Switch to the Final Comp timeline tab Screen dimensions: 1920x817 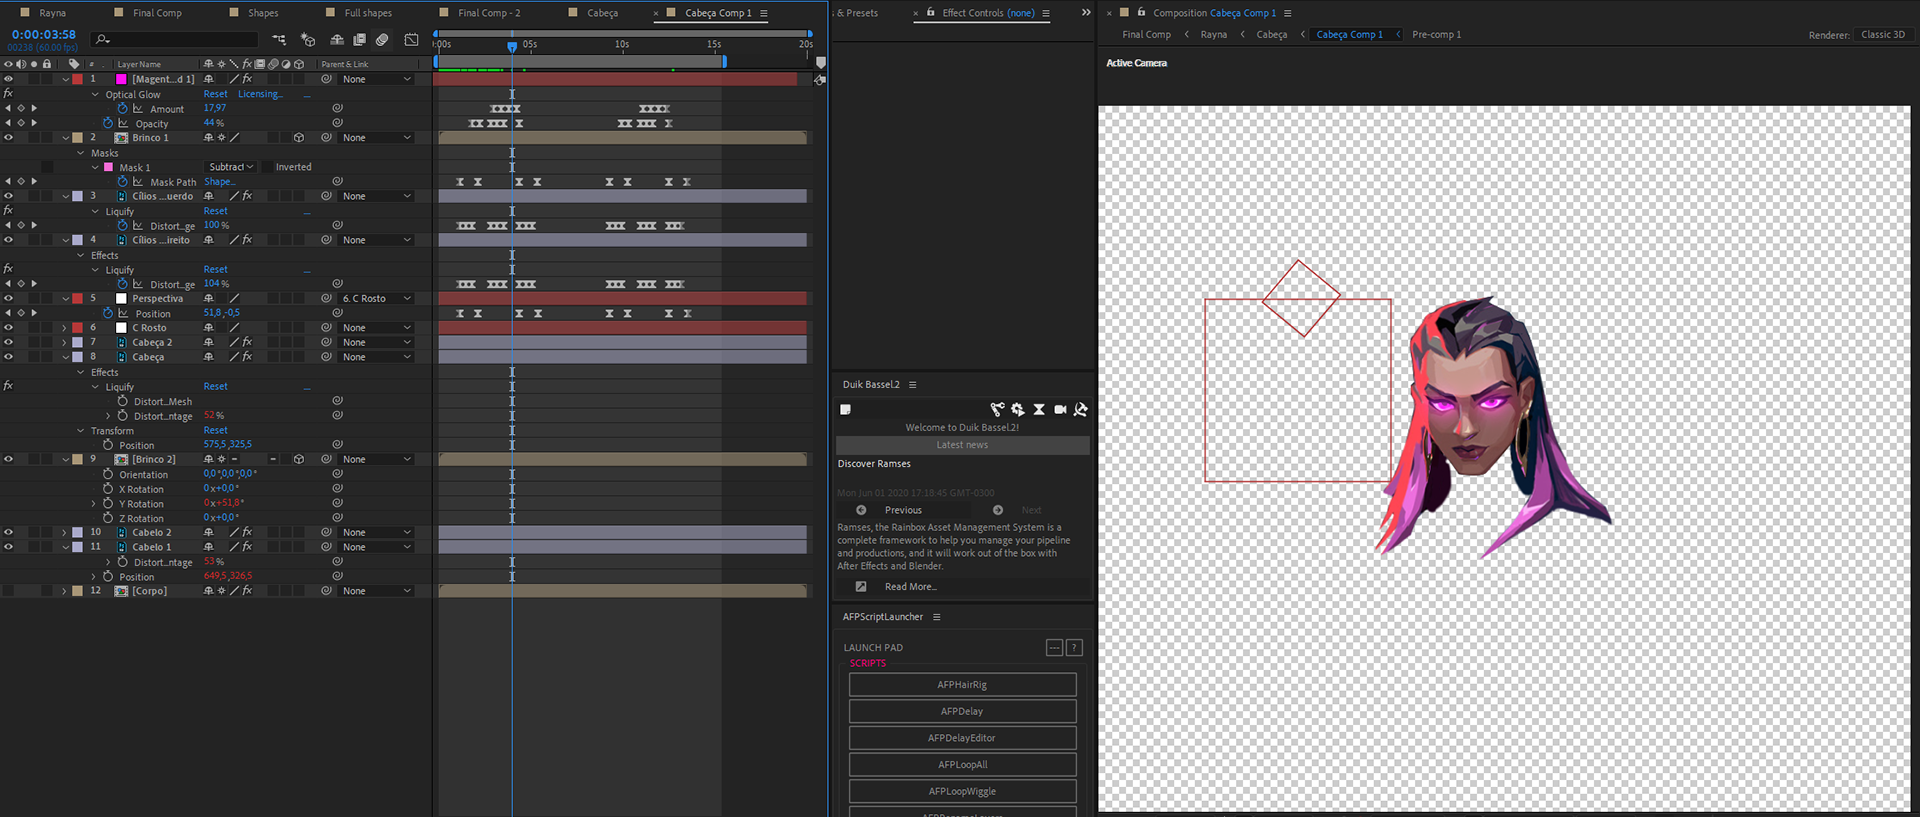tap(157, 13)
